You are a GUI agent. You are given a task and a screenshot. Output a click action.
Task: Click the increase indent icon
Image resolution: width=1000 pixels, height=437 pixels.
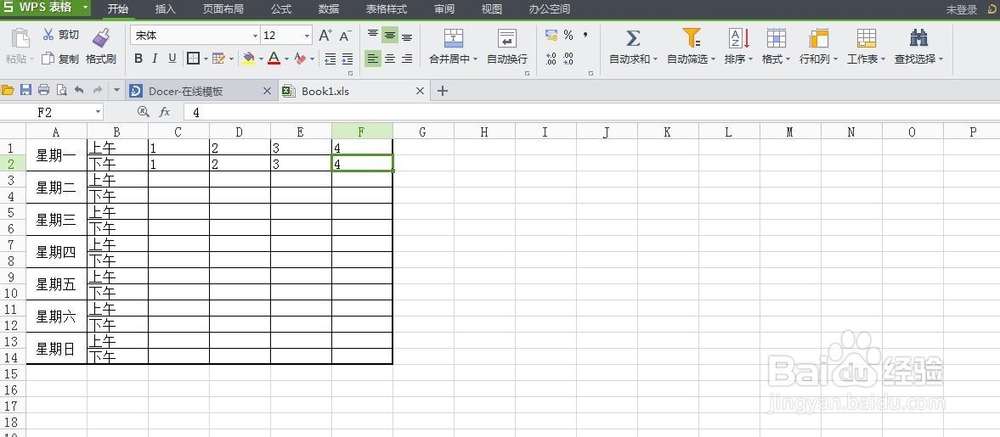pyautogui.click(x=348, y=59)
